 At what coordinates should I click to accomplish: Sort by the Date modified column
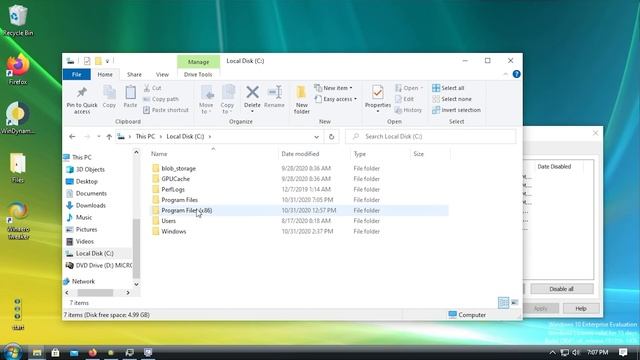(300, 154)
